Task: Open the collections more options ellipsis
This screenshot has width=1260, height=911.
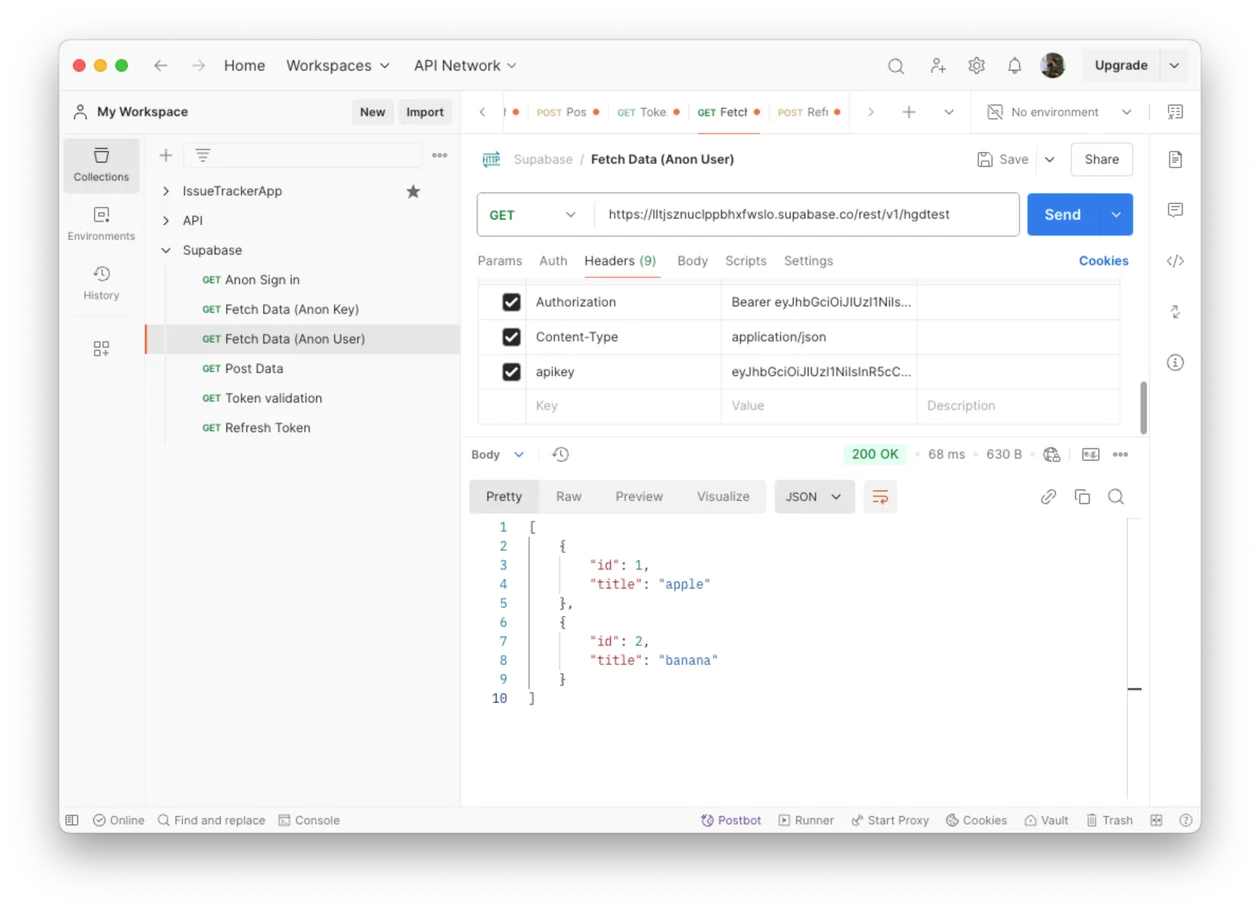Action: [x=439, y=155]
